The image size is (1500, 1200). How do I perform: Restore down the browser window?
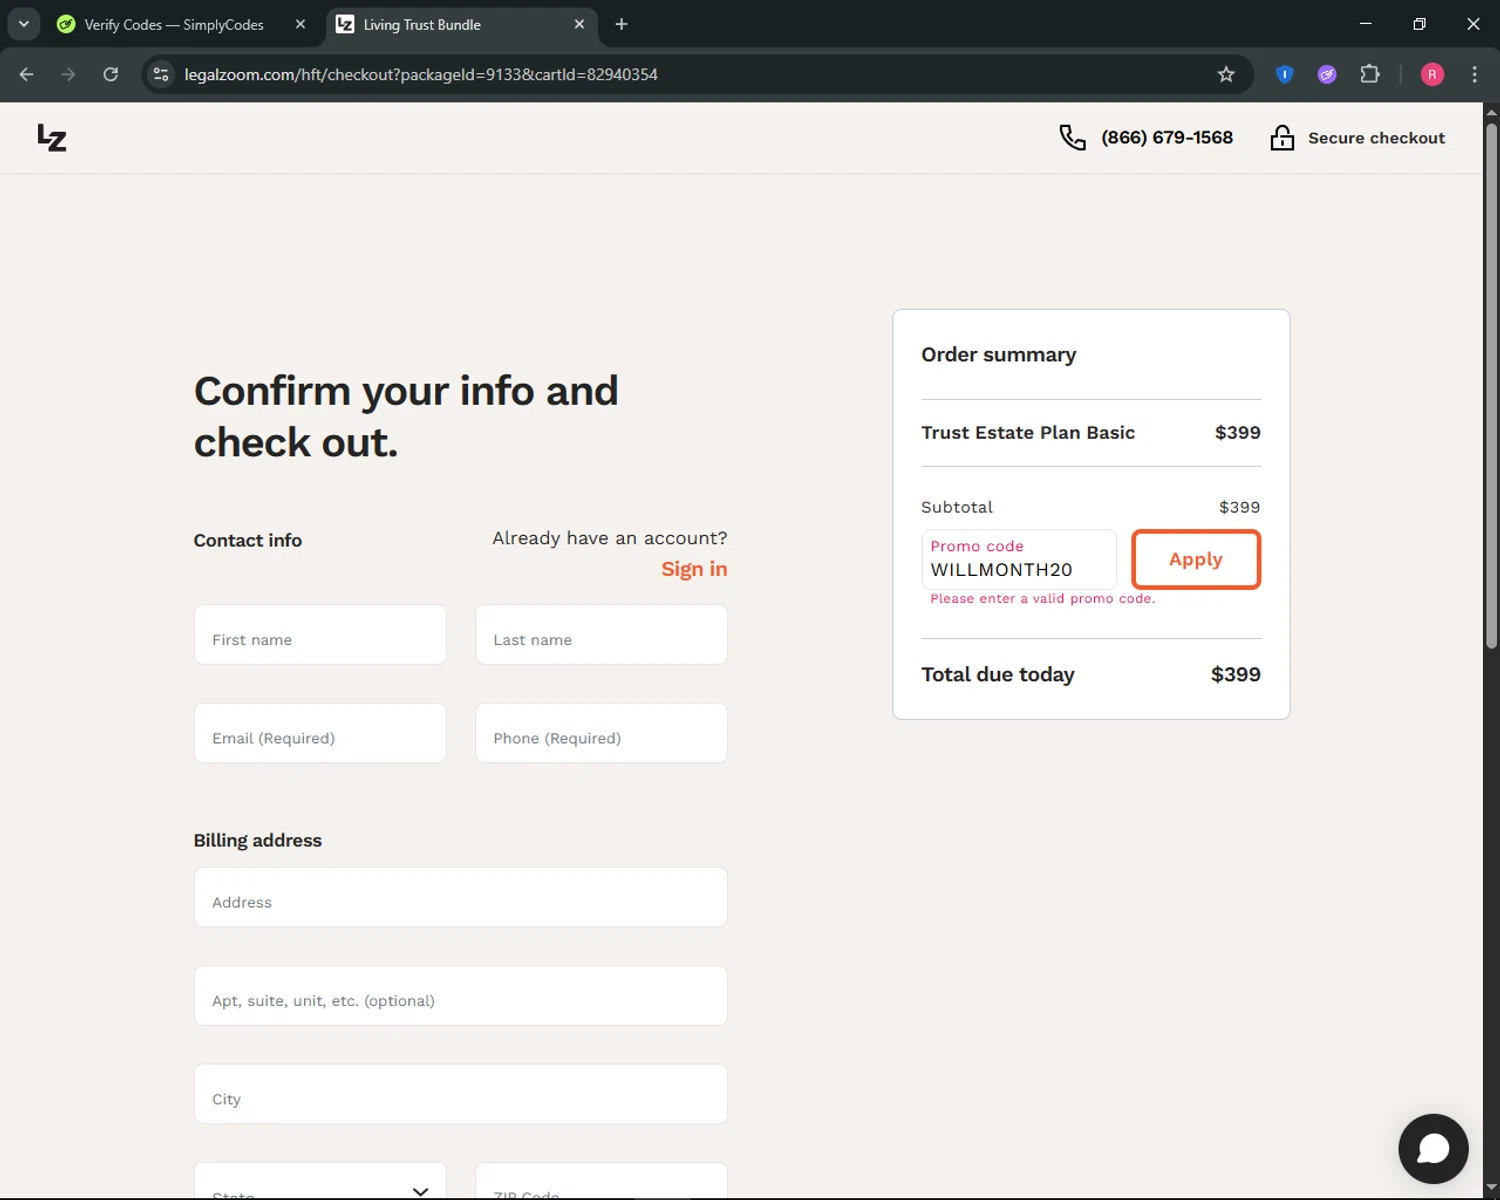1419,24
